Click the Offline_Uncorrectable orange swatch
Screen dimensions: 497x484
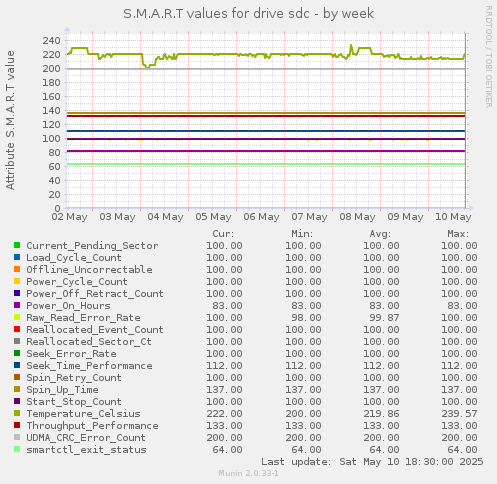click(17, 269)
